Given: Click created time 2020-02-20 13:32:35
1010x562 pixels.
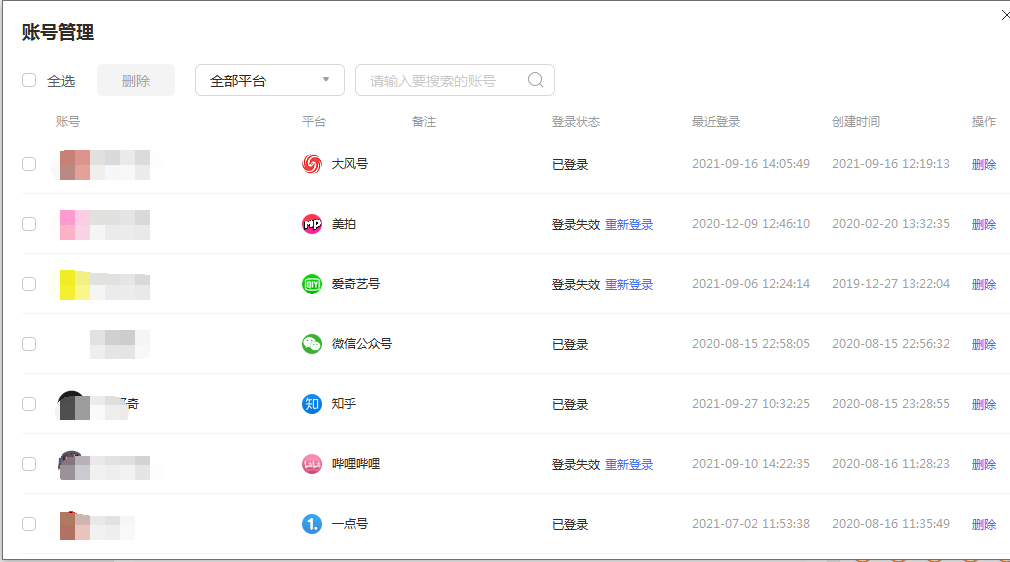Looking at the screenshot, I should pos(891,224).
